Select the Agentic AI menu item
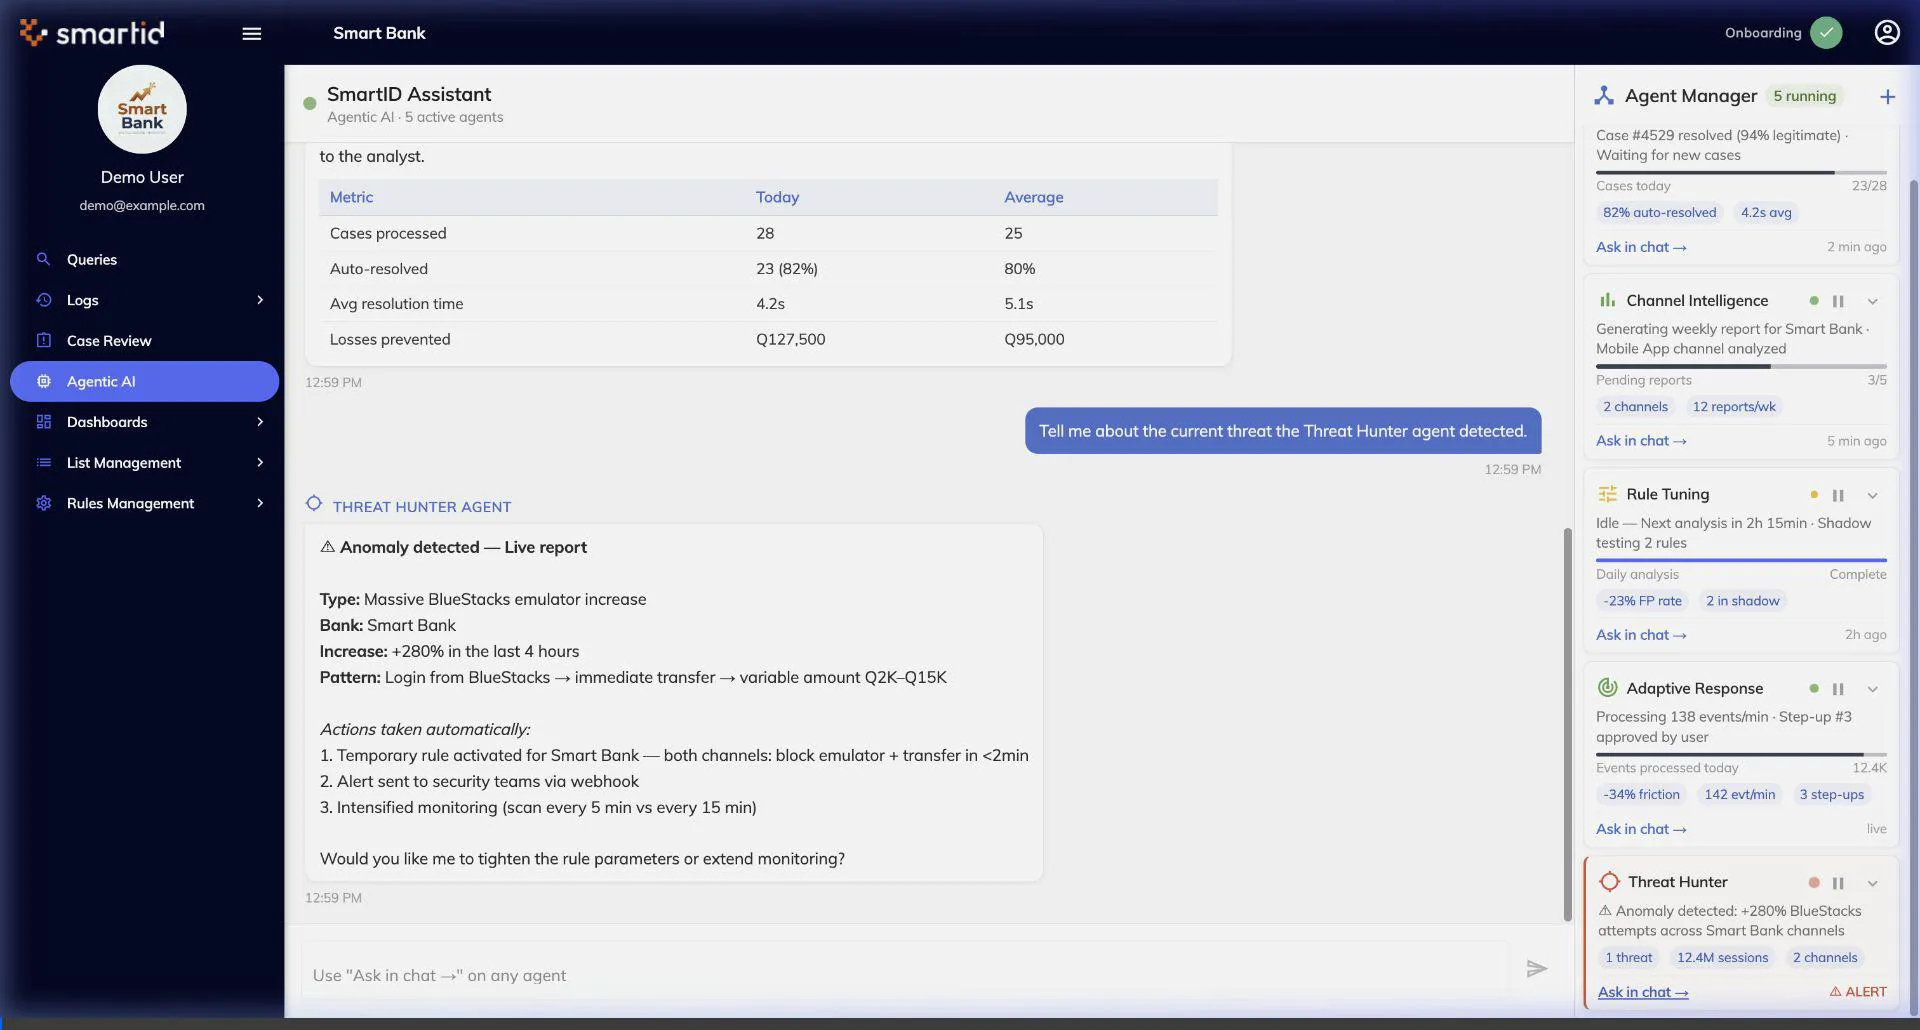The height and width of the screenshot is (1030, 1920). coord(144,381)
